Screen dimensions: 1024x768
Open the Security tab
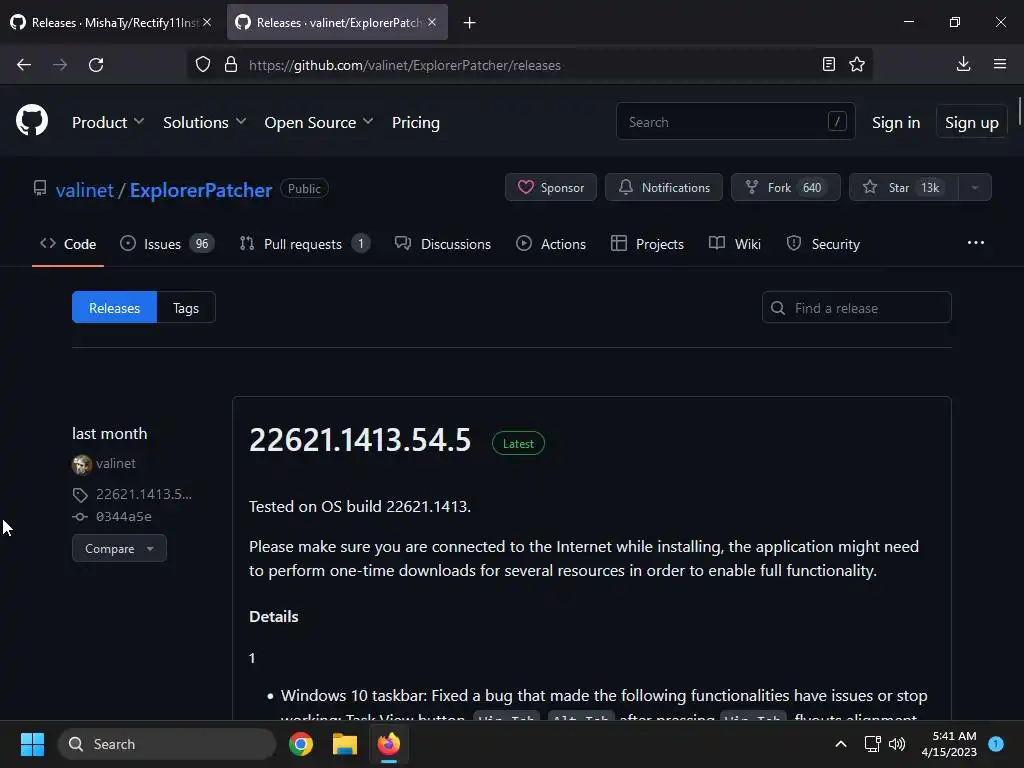click(x=823, y=244)
